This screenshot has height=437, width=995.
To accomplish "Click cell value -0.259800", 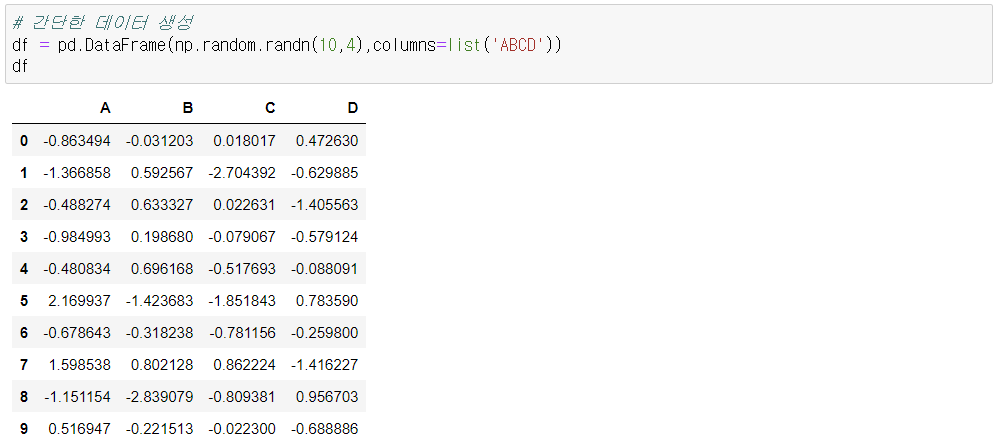I will click(x=324, y=333).
